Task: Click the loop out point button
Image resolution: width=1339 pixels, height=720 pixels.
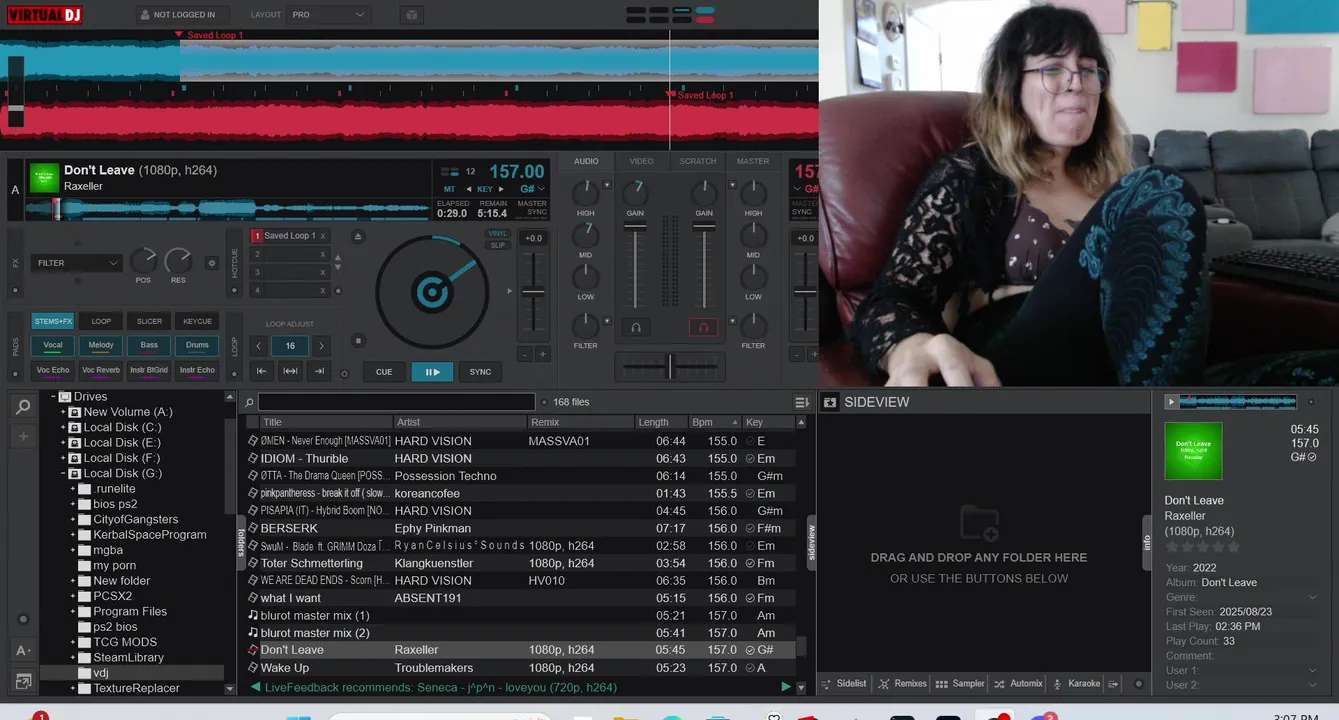Action: [320, 371]
